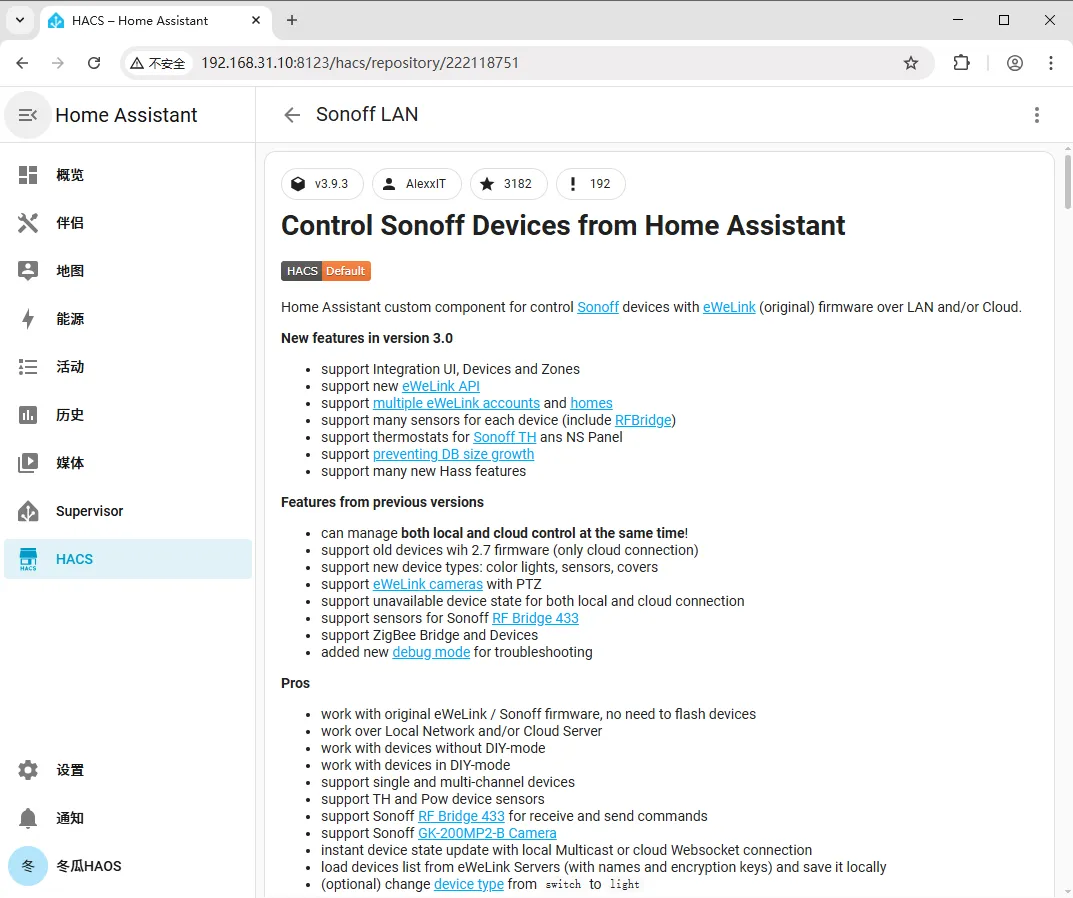Open the RFBridge link

[643, 420]
